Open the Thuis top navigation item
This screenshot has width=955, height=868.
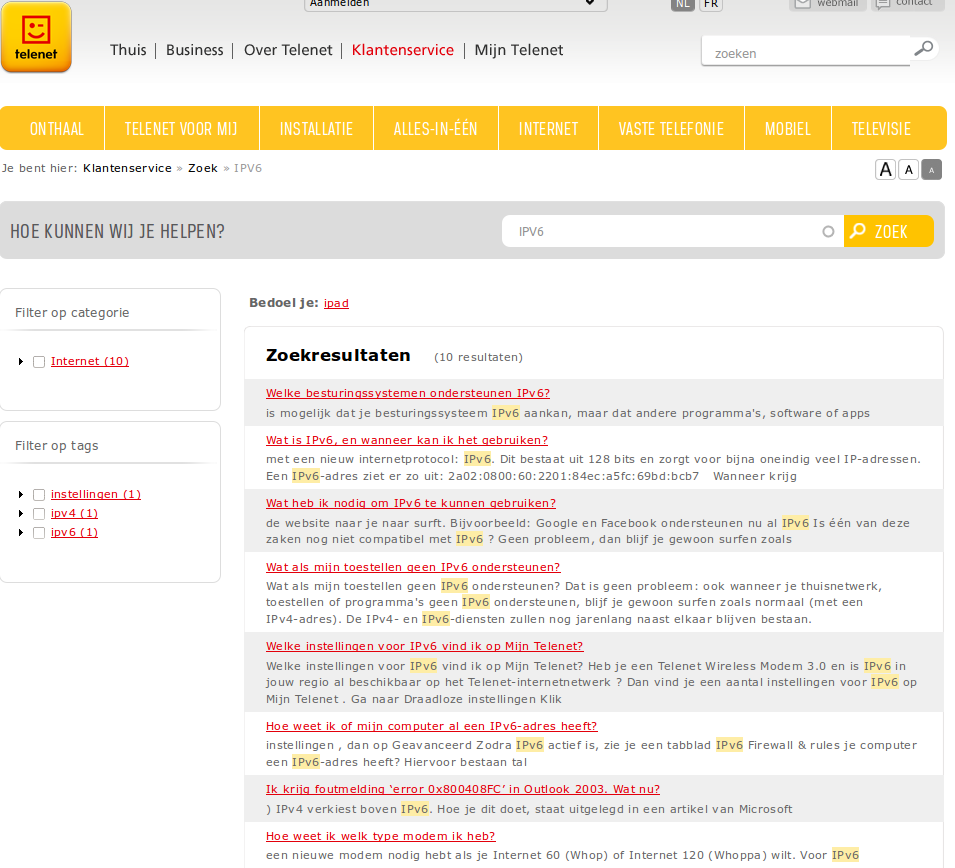128,50
